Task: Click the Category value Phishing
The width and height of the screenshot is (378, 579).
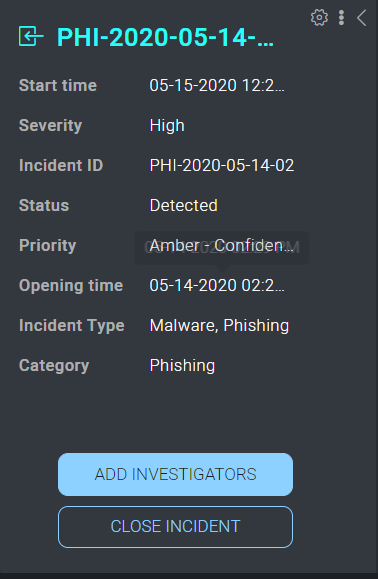Action: click(x=182, y=366)
